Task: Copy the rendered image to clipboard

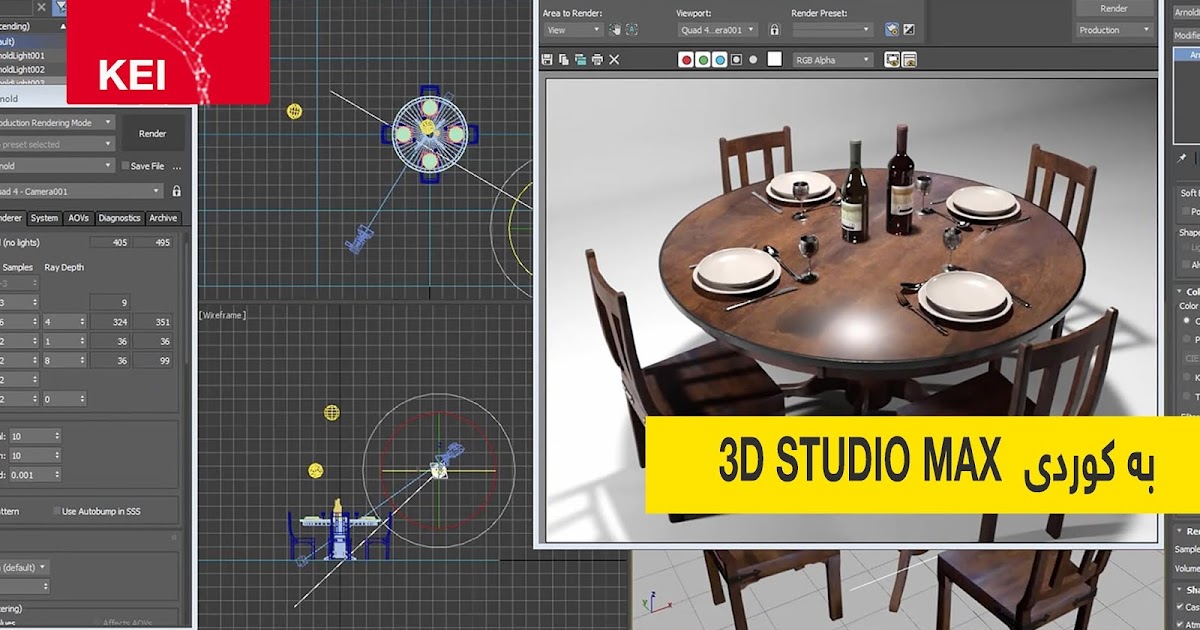Action: tap(564, 60)
